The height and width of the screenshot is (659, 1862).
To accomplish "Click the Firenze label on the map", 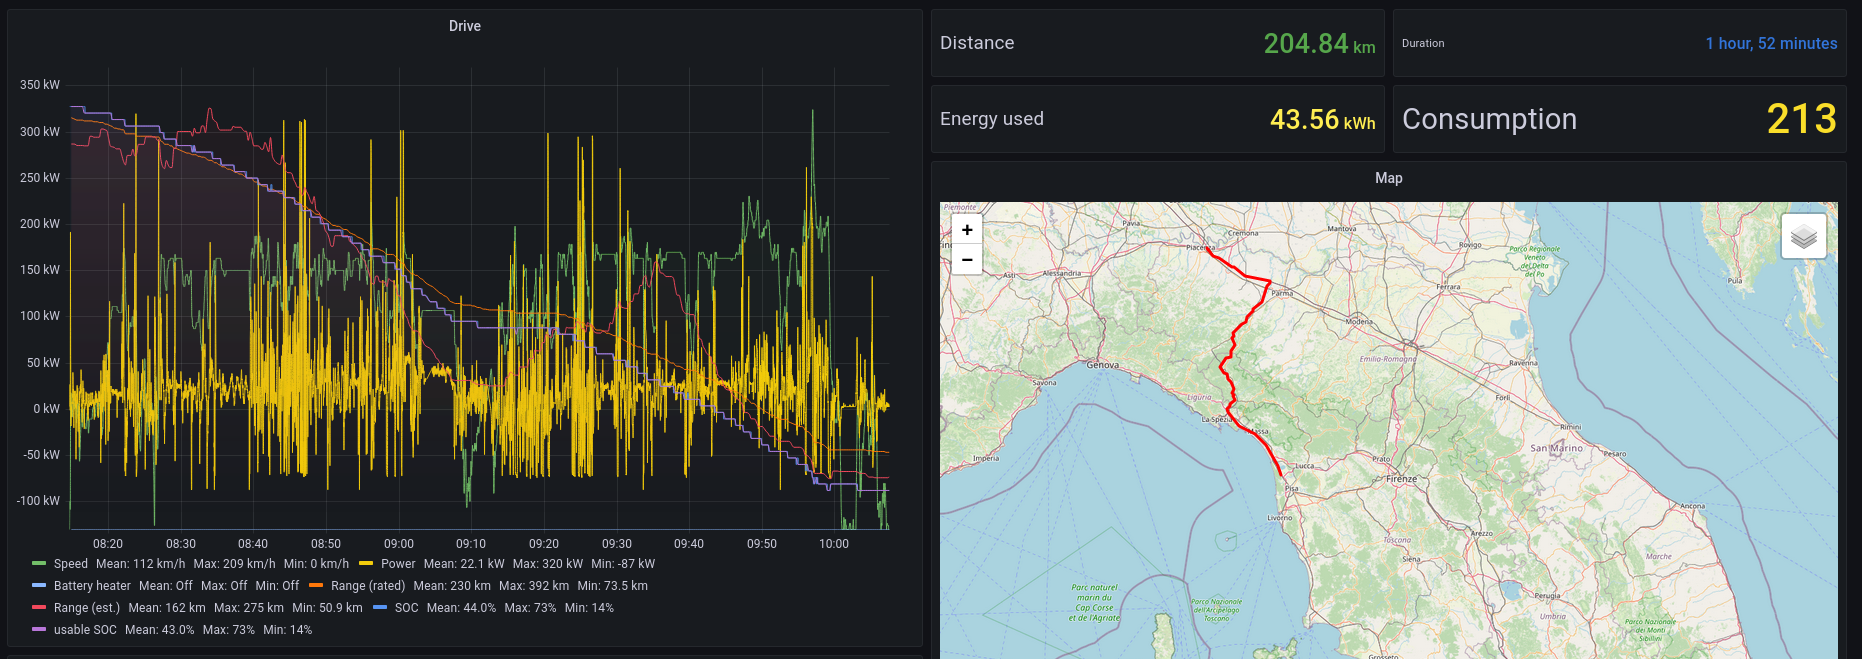I will point(1401,479).
